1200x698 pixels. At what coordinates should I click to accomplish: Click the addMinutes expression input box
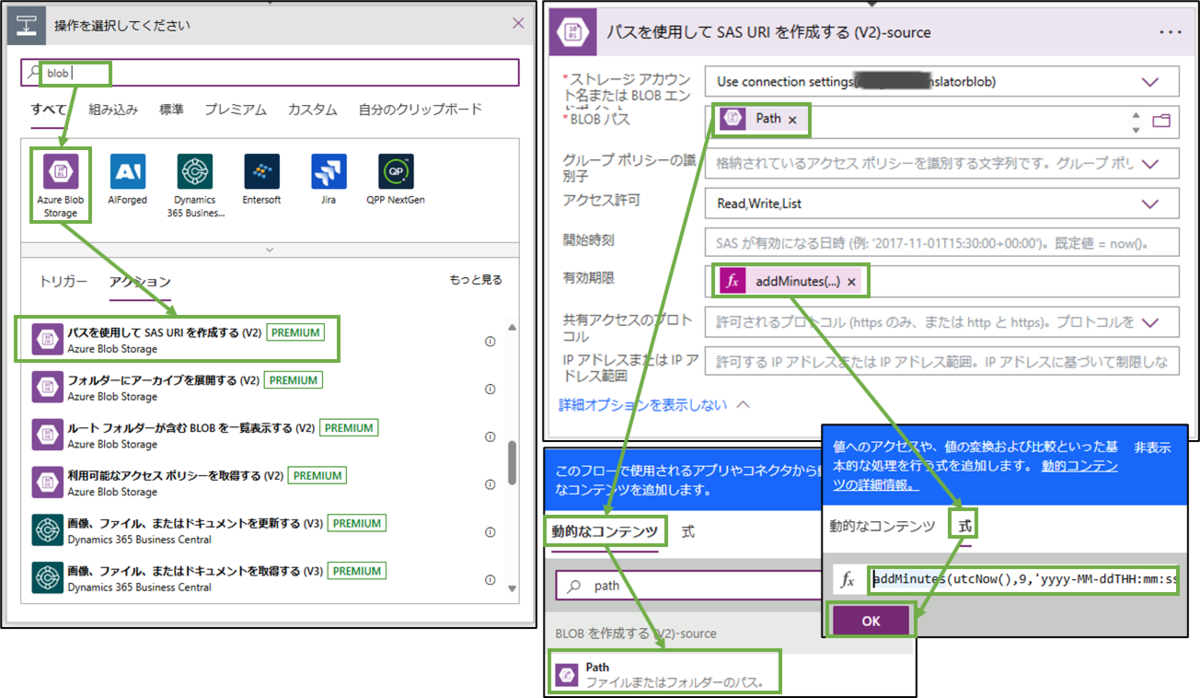coord(1024,579)
